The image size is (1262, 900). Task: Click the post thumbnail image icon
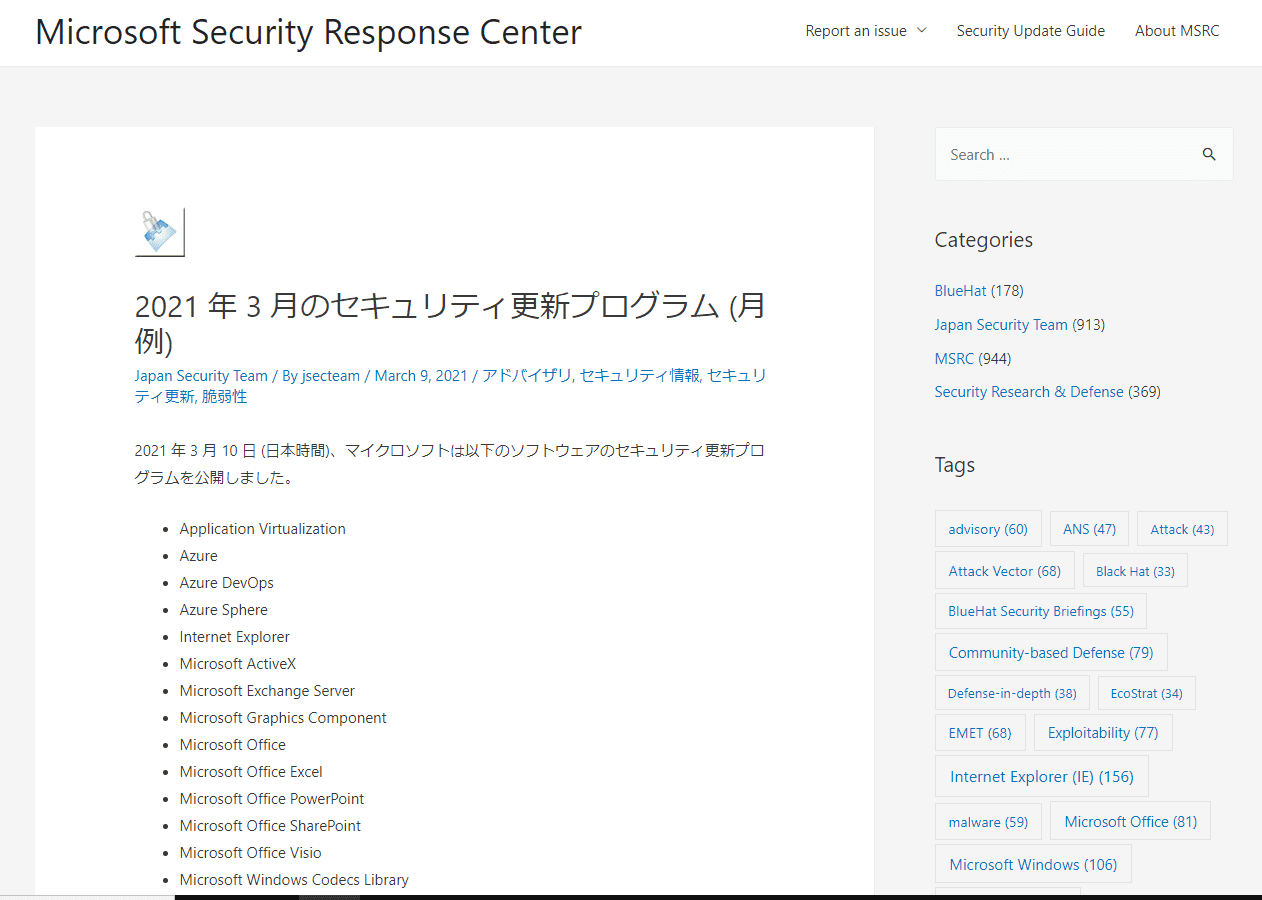pyautogui.click(x=160, y=232)
